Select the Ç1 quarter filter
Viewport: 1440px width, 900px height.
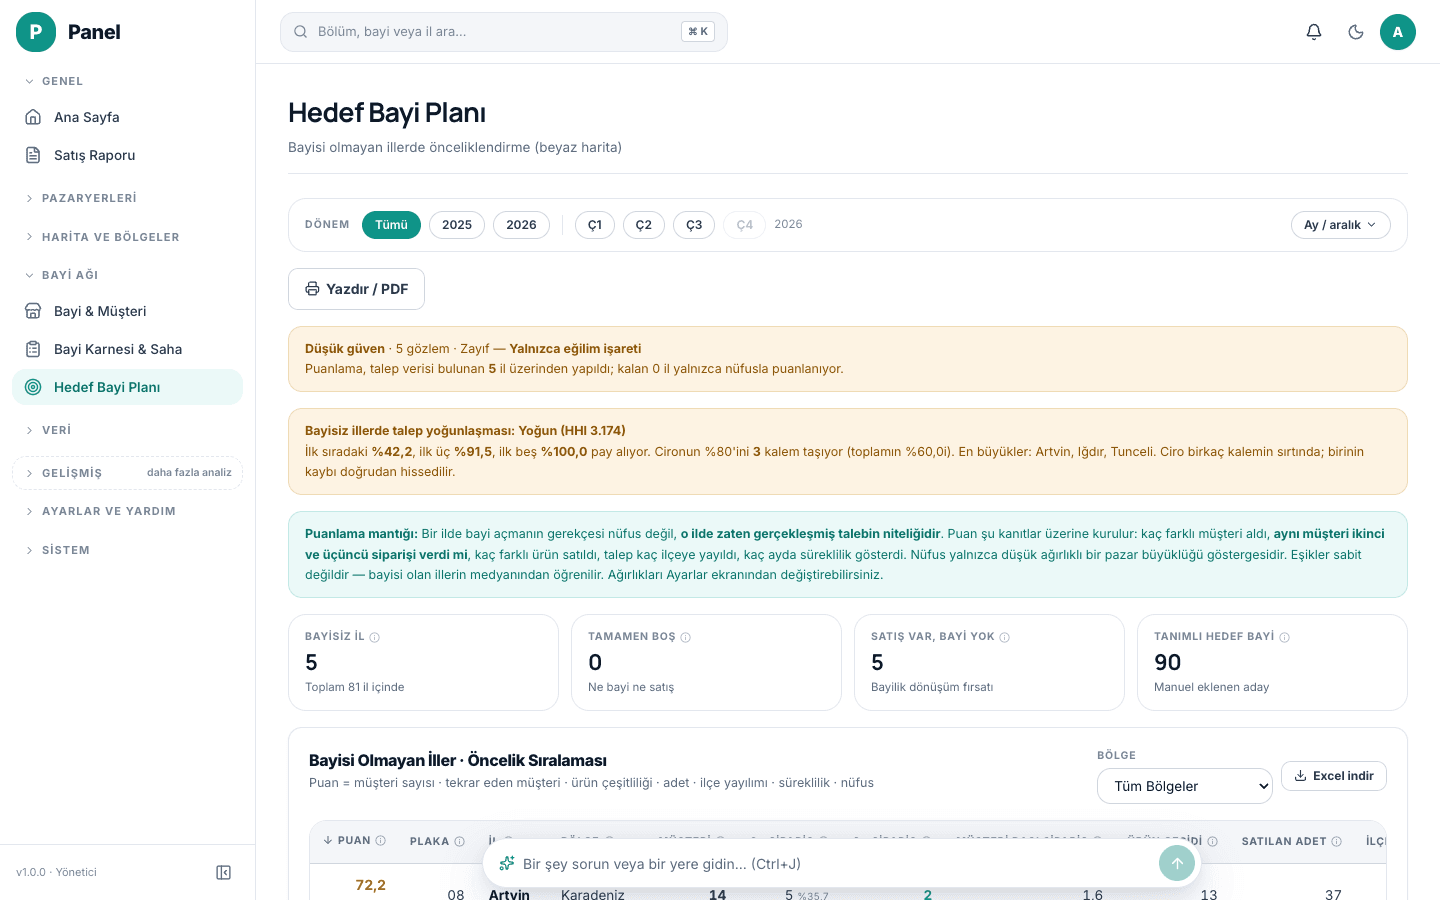(595, 225)
